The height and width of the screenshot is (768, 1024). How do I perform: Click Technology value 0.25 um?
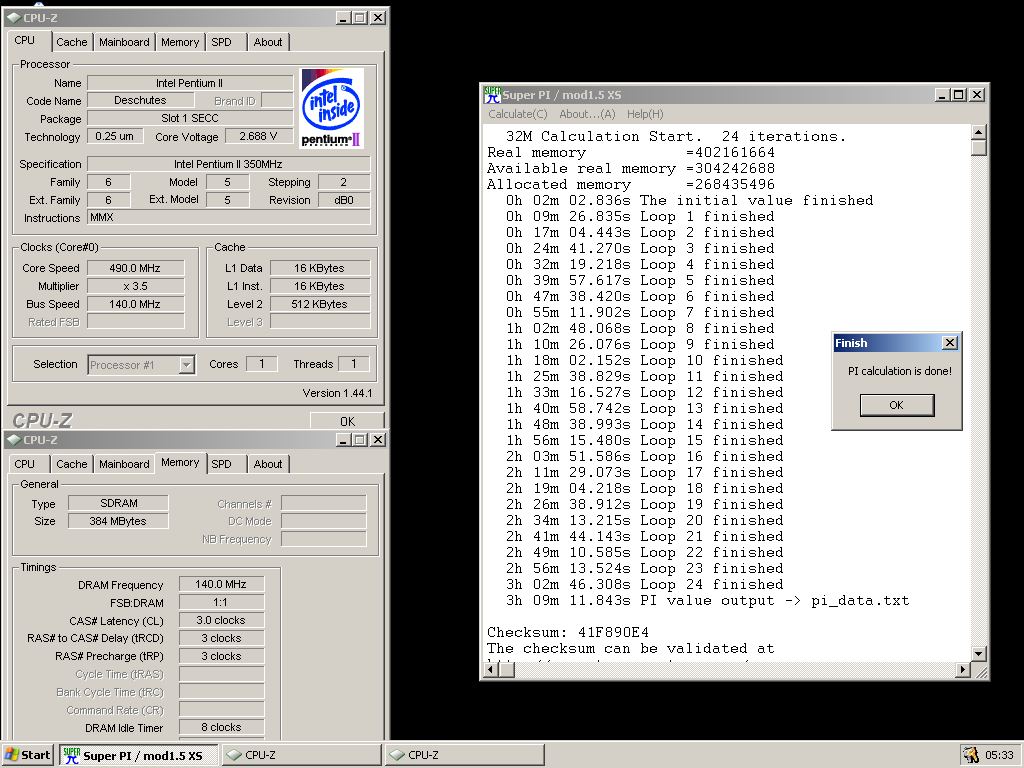coord(114,136)
